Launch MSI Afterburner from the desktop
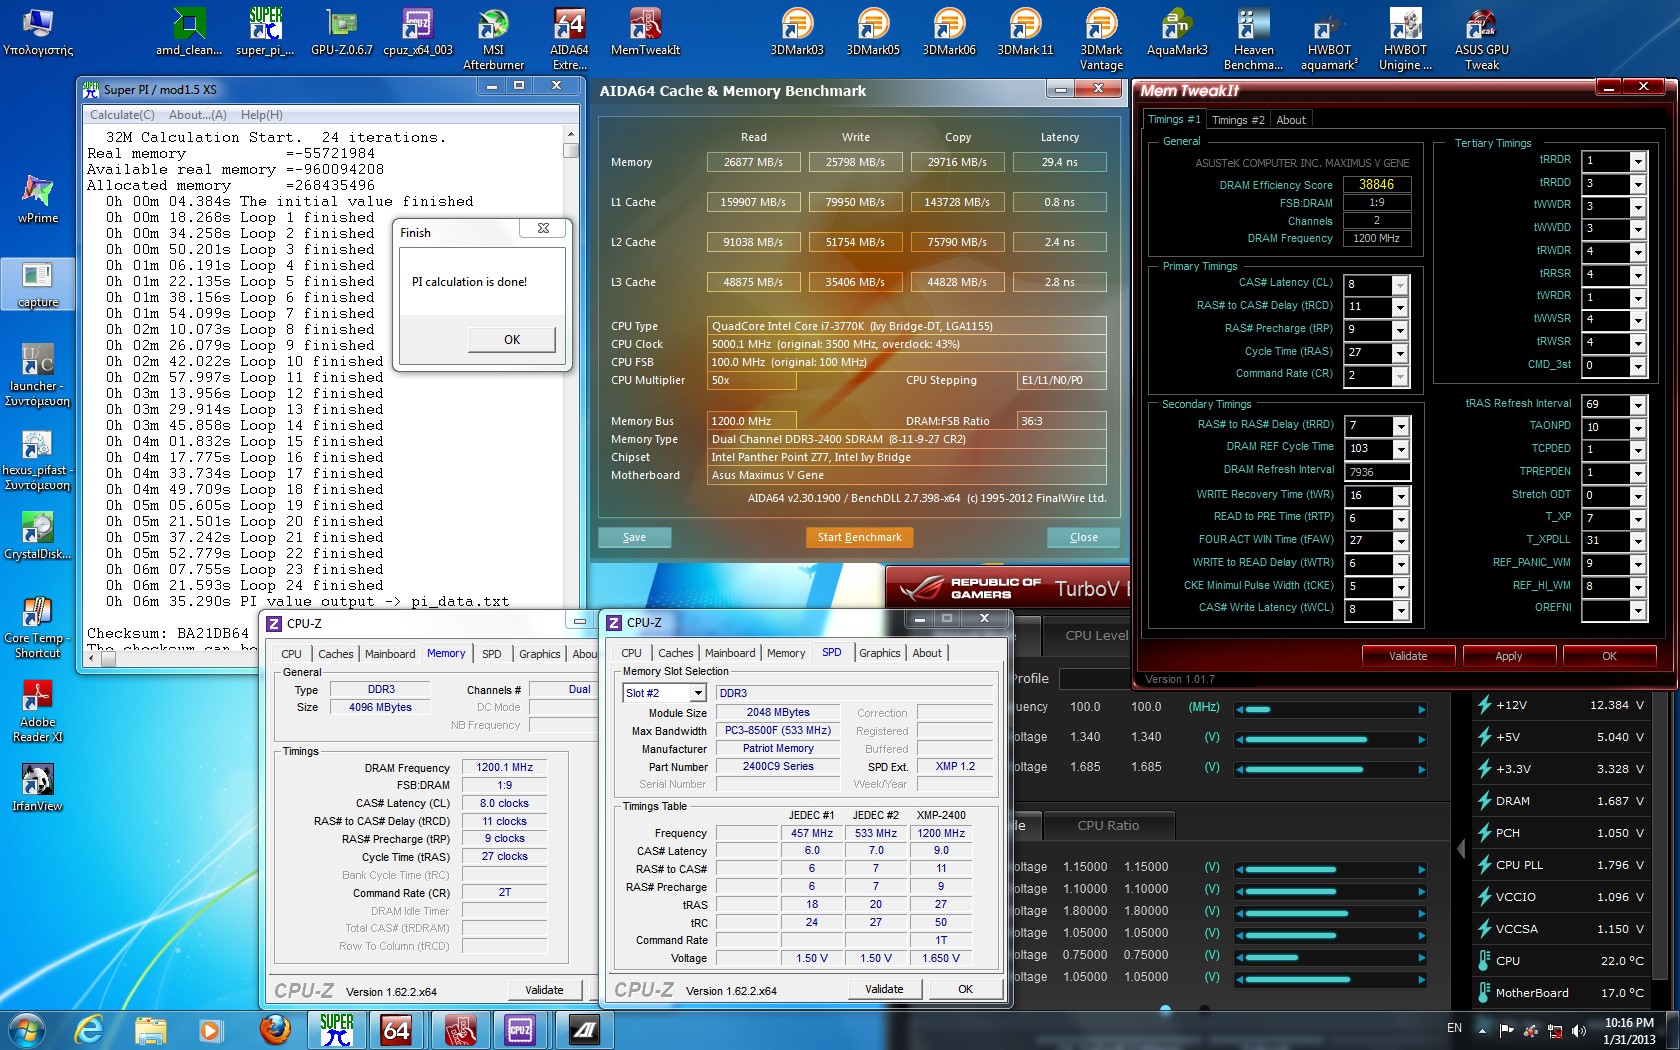1680x1050 pixels. [493, 38]
